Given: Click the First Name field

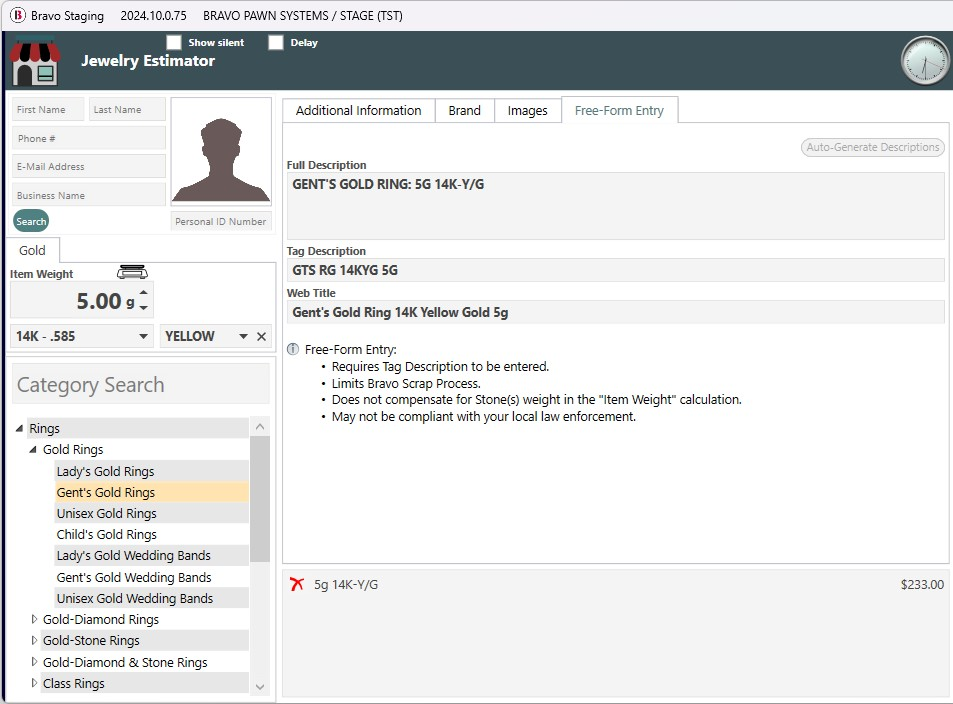Looking at the screenshot, I should [x=48, y=109].
